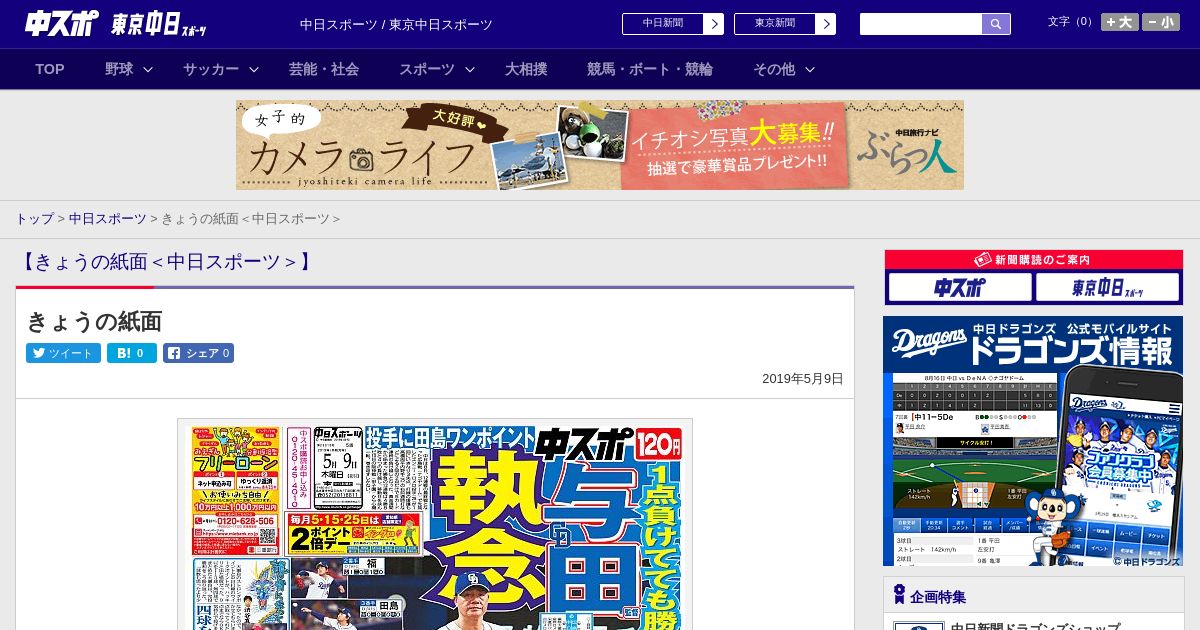The width and height of the screenshot is (1200, 630).
Task: Decrease text size with −小 button
Action: pyautogui.click(x=1161, y=22)
